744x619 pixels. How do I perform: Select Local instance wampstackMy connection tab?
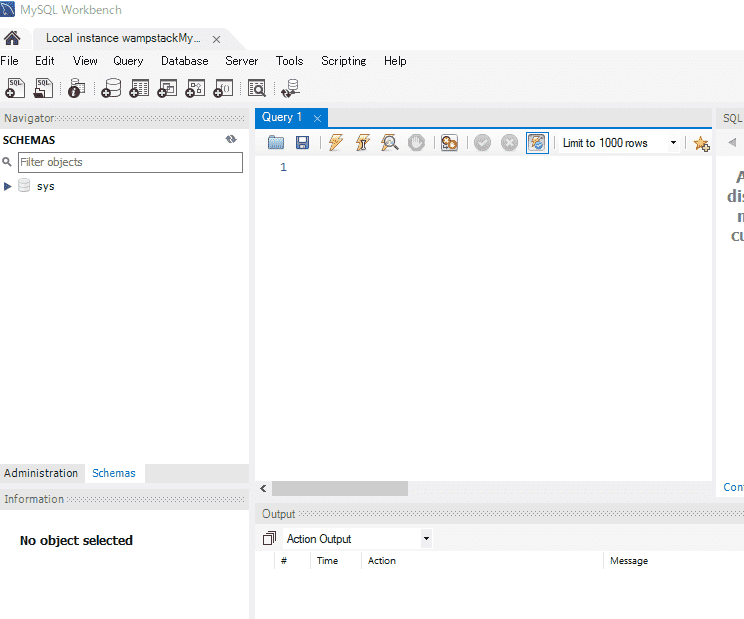pyautogui.click(x=123, y=38)
